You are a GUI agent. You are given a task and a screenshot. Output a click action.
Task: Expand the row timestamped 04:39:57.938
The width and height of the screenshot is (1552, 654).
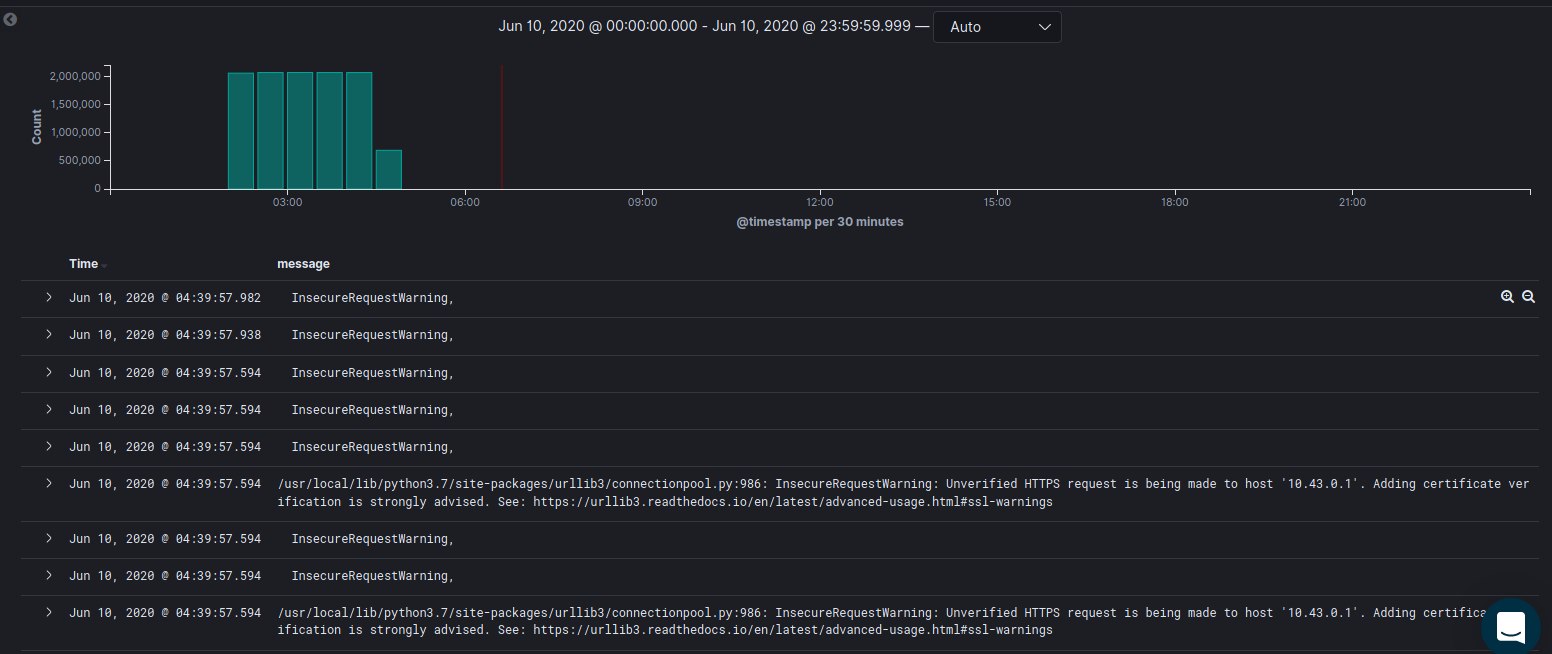[48, 334]
